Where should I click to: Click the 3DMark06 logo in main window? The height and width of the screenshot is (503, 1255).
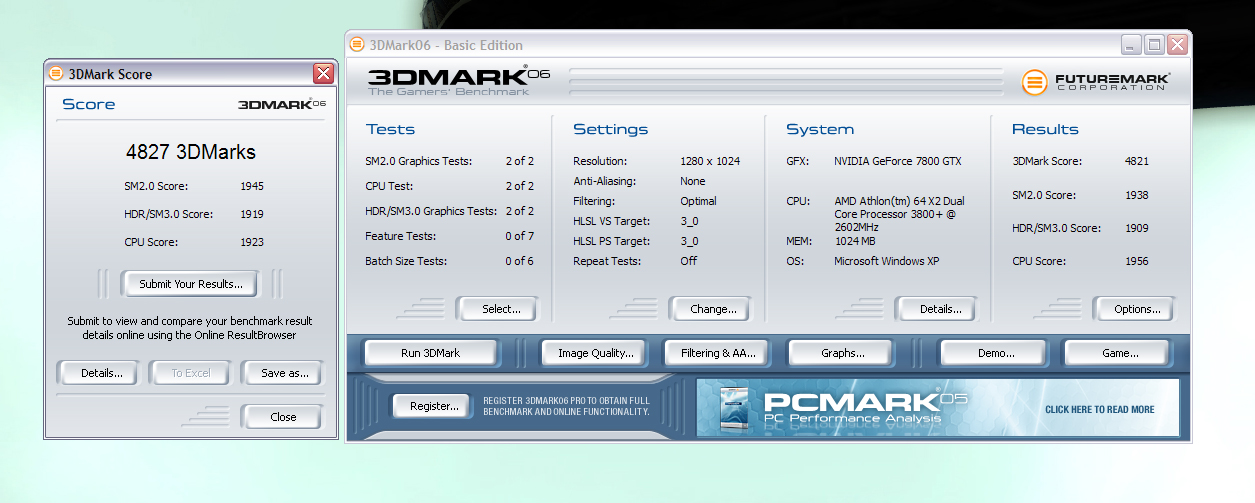458,80
